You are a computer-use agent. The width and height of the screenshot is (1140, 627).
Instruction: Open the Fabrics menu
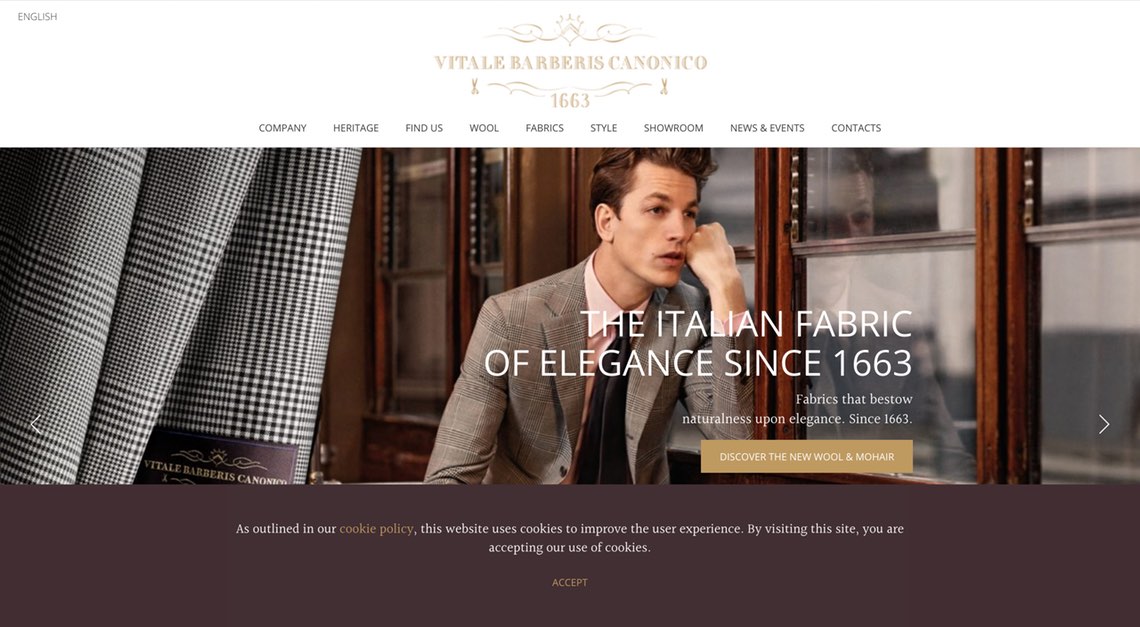[545, 127]
